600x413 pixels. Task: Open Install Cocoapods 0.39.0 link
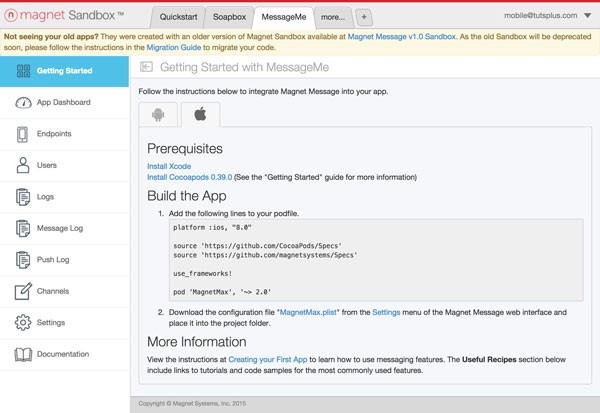click(189, 177)
